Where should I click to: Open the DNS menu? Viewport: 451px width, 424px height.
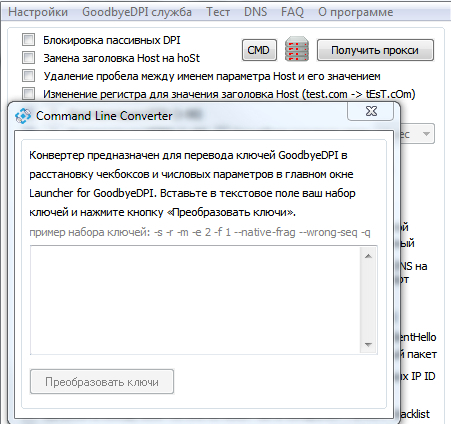click(x=255, y=12)
